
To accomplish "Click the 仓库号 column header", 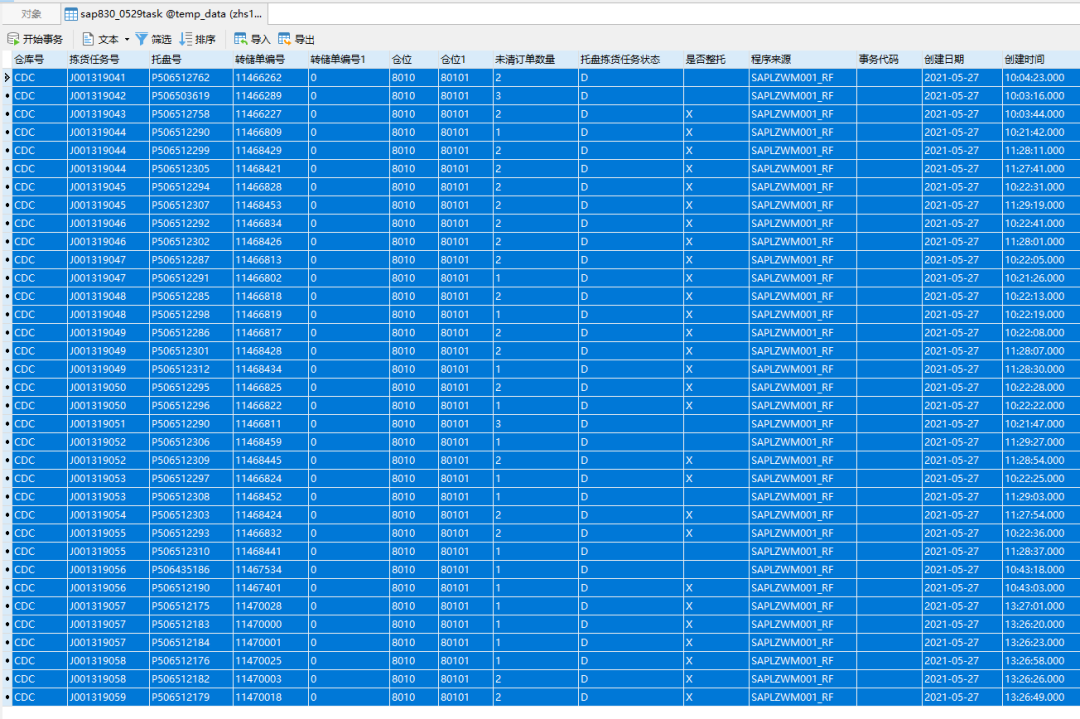I will tap(39, 60).
